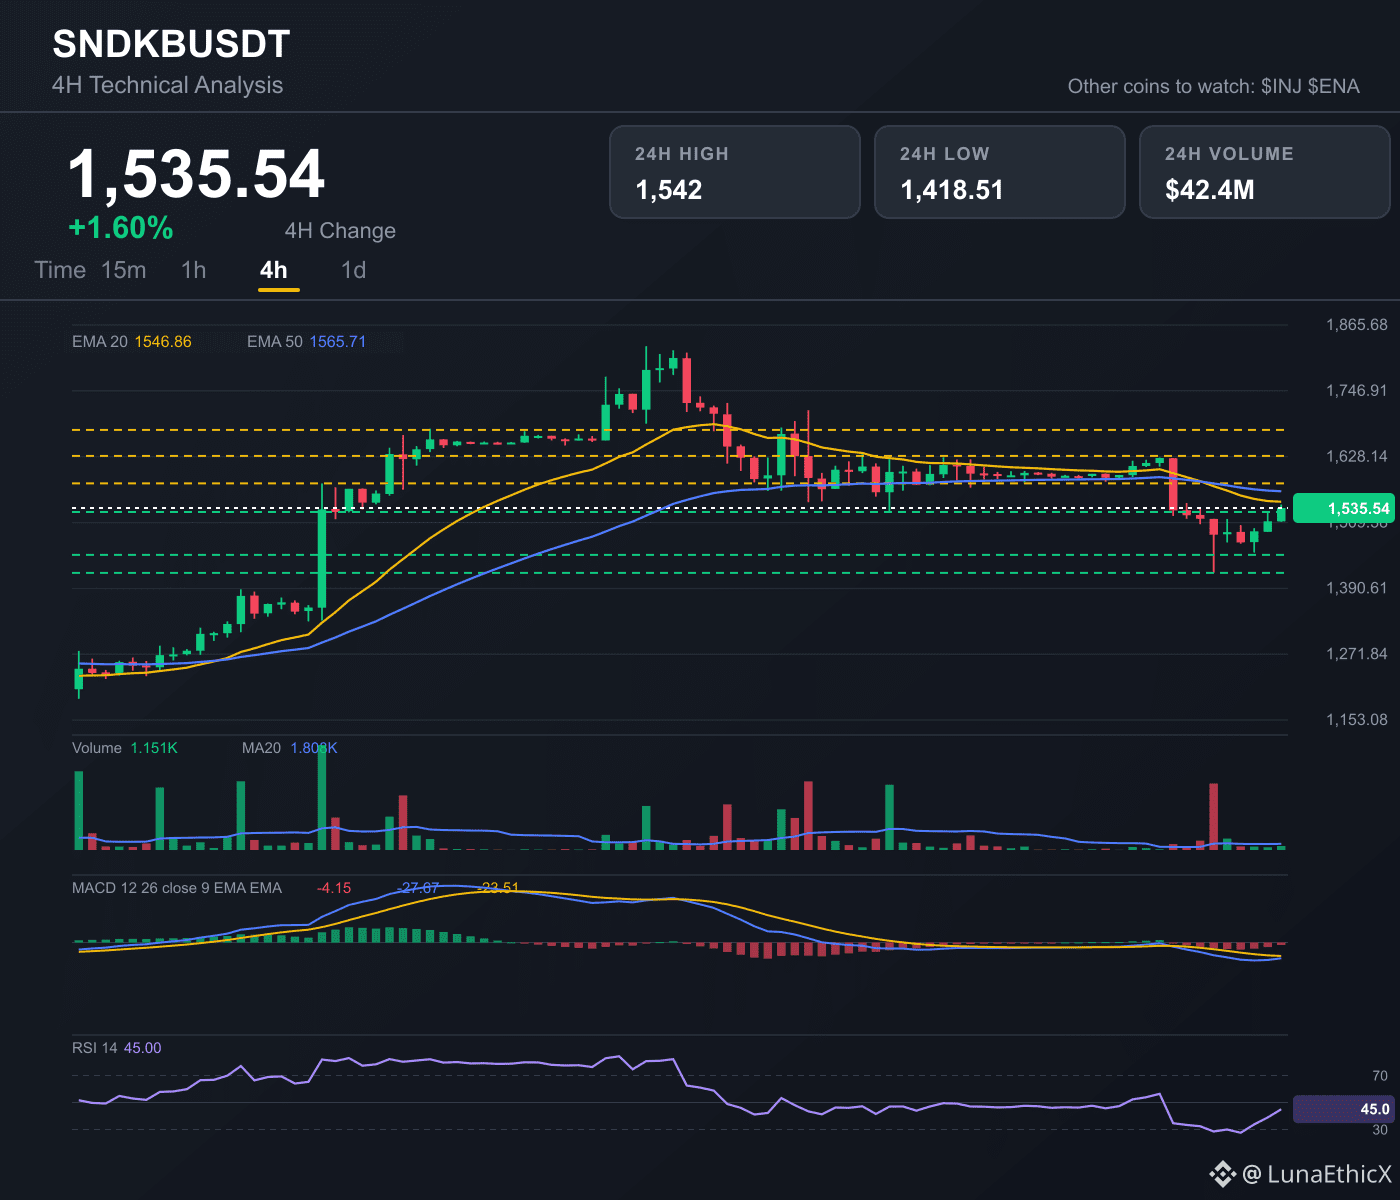Click the +1.60% change value

coord(121,228)
